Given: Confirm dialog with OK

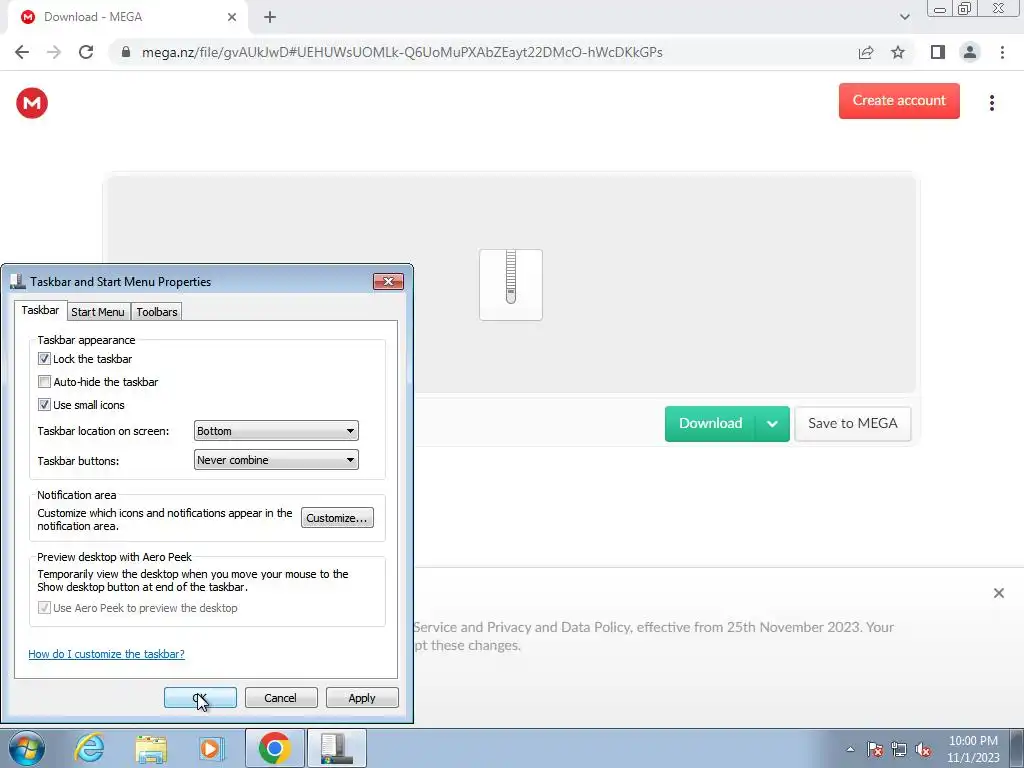Looking at the screenshot, I should pyautogui.click(x=200, y=697).
